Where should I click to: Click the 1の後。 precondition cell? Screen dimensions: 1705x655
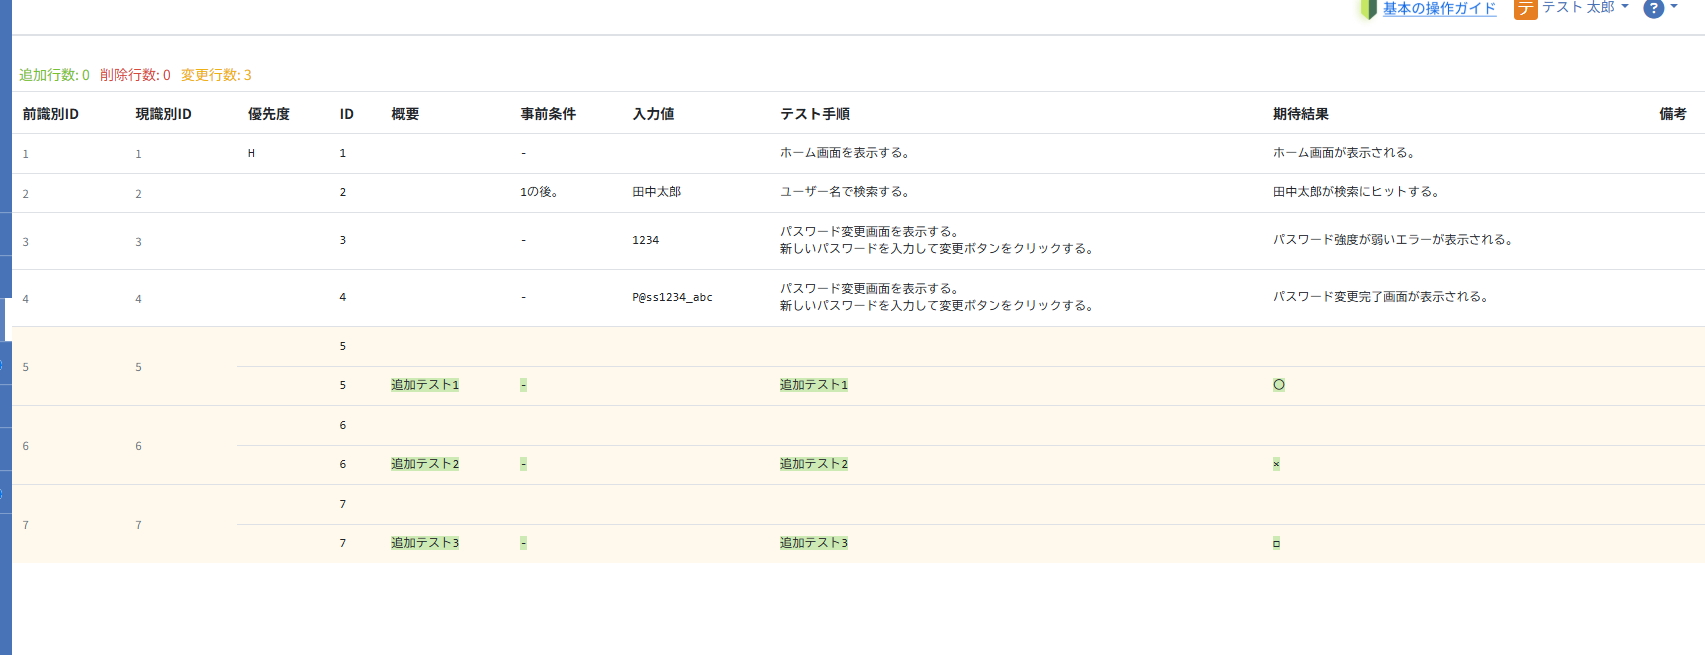pos(539,192)
